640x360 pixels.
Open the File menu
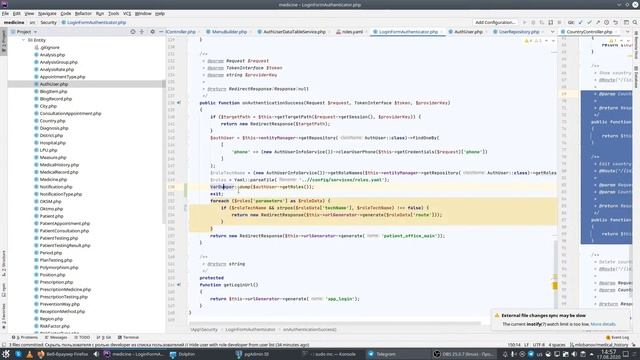(5, 13)
